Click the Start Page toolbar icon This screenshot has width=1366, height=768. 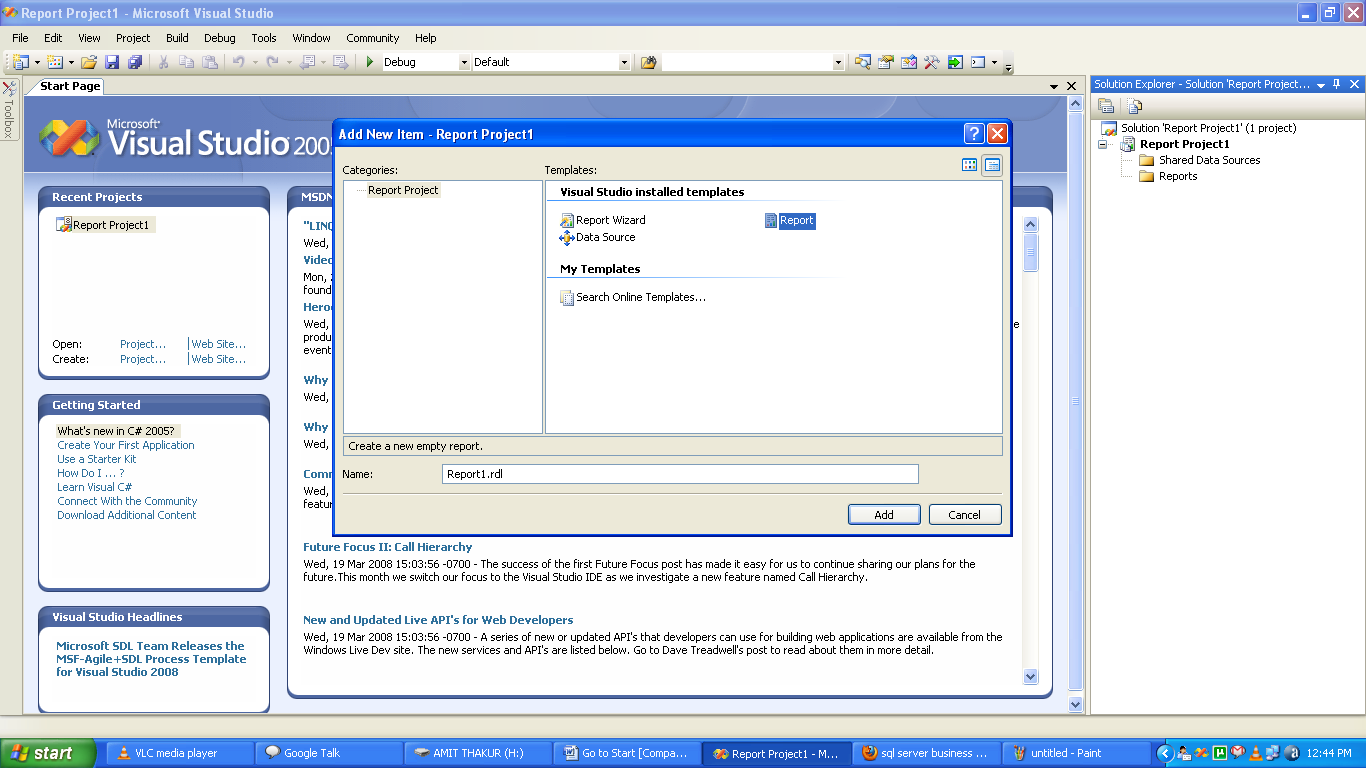tap(955, 62)
